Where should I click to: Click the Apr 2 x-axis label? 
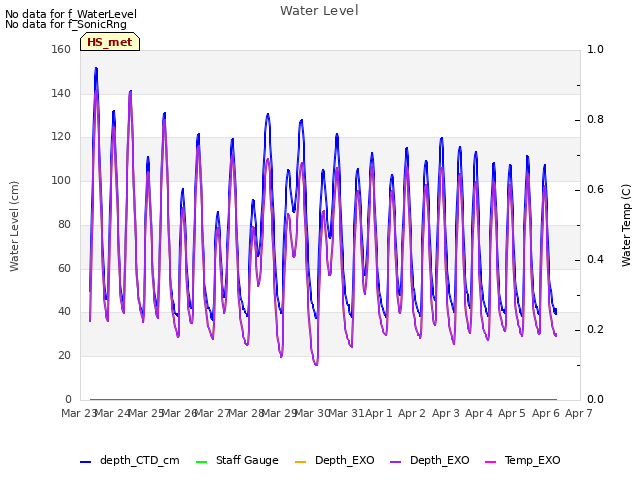tap(412, 413)
